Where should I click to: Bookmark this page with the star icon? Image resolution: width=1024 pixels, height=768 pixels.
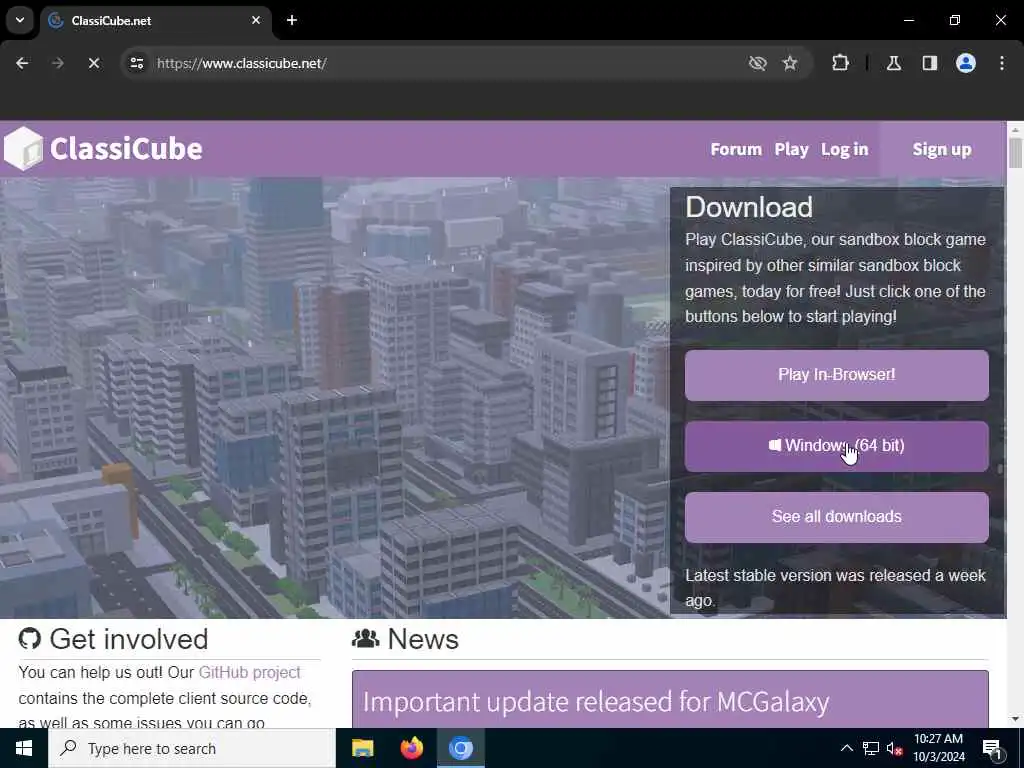pos(790,63)
